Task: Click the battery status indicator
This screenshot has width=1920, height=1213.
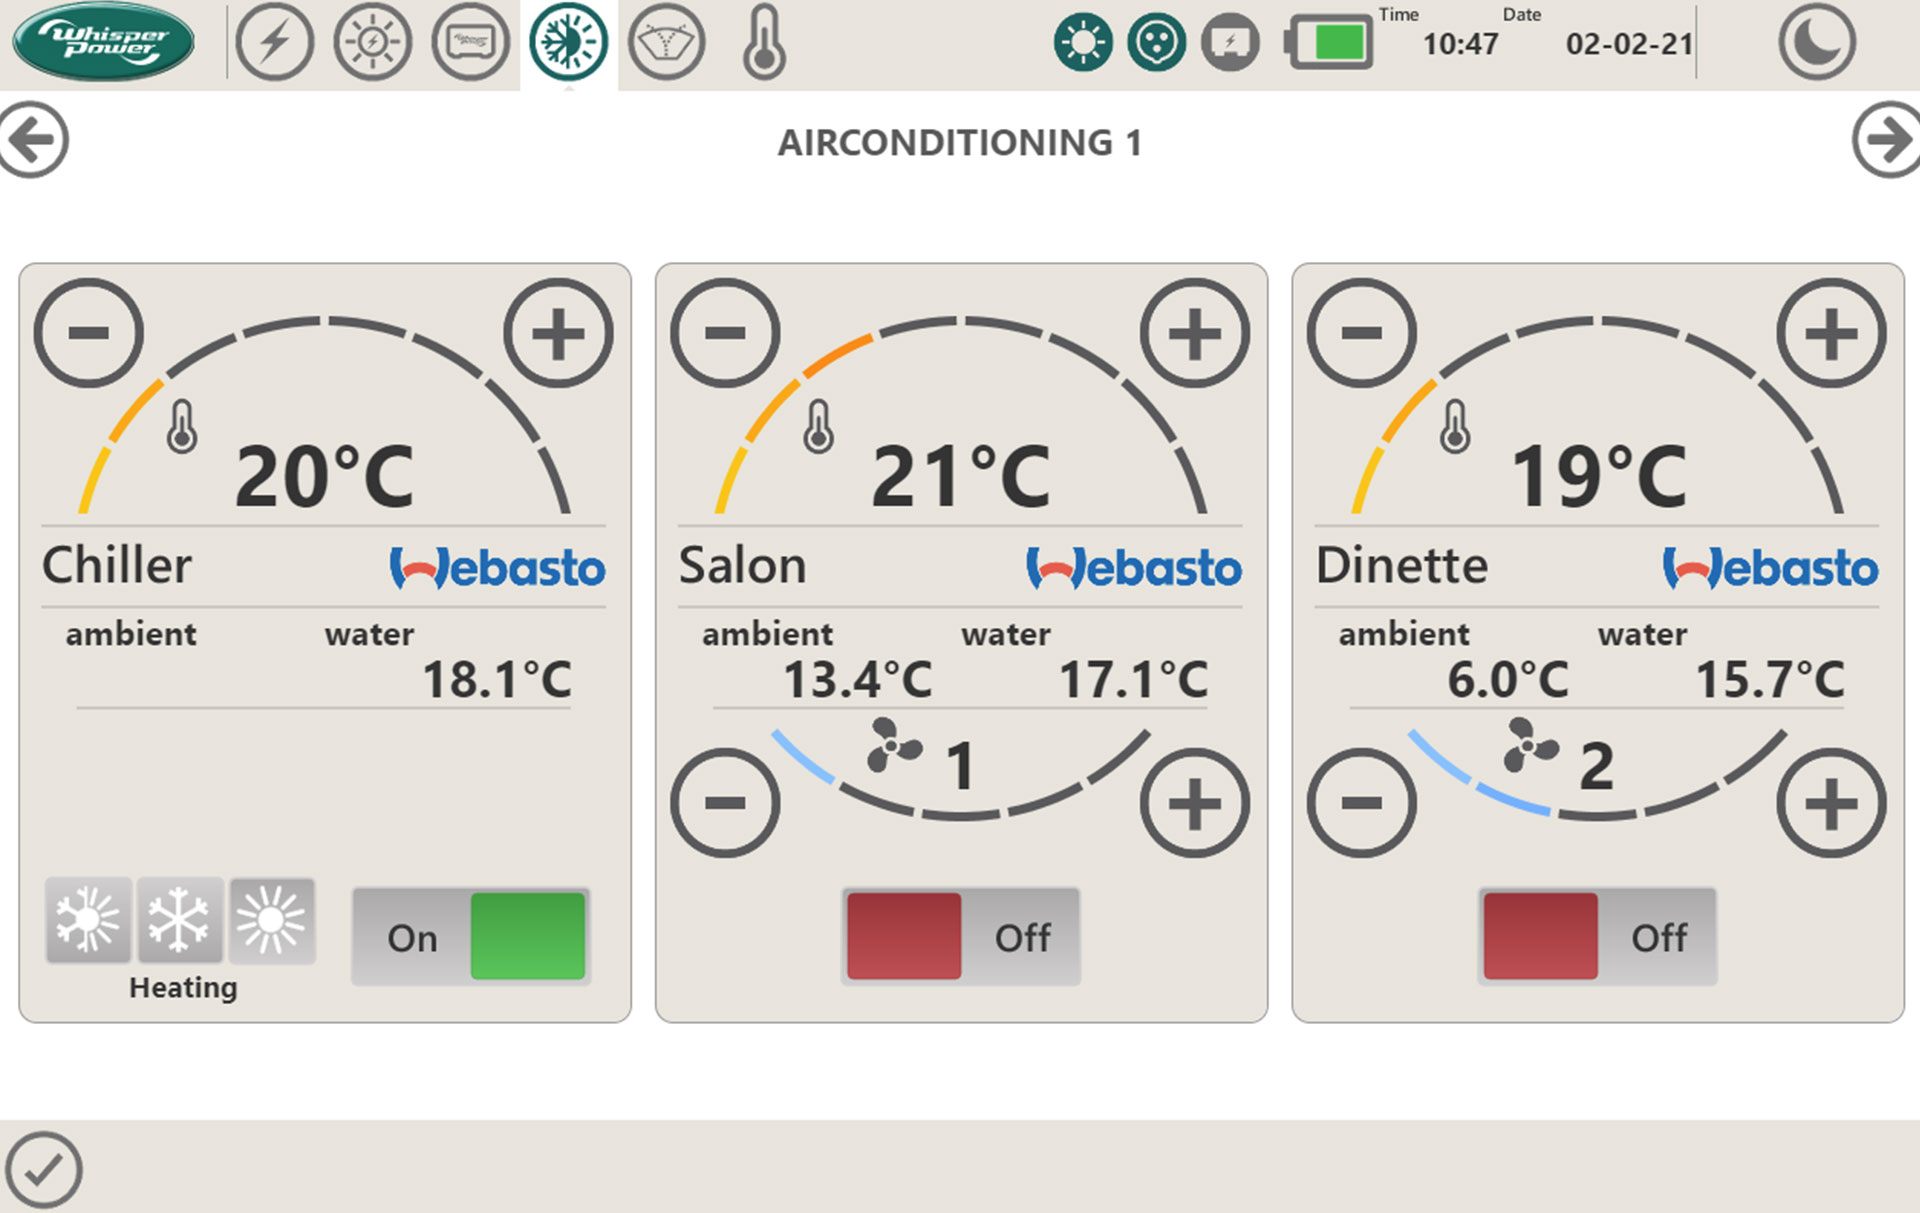Action: 1330,43
